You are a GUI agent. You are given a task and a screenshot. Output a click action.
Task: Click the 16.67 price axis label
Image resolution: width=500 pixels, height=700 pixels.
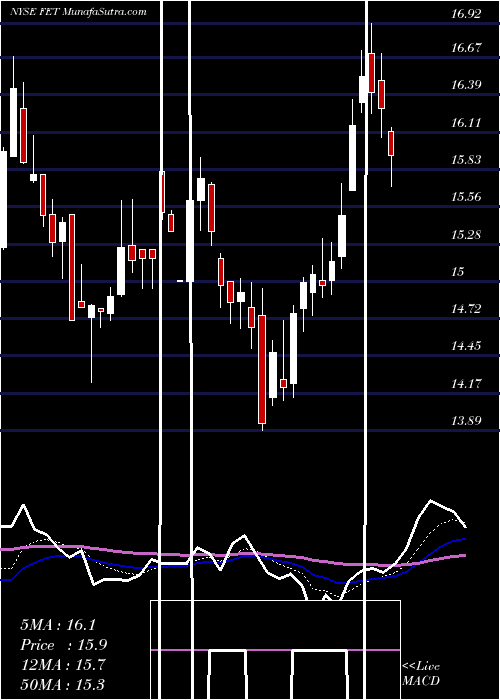466,48
